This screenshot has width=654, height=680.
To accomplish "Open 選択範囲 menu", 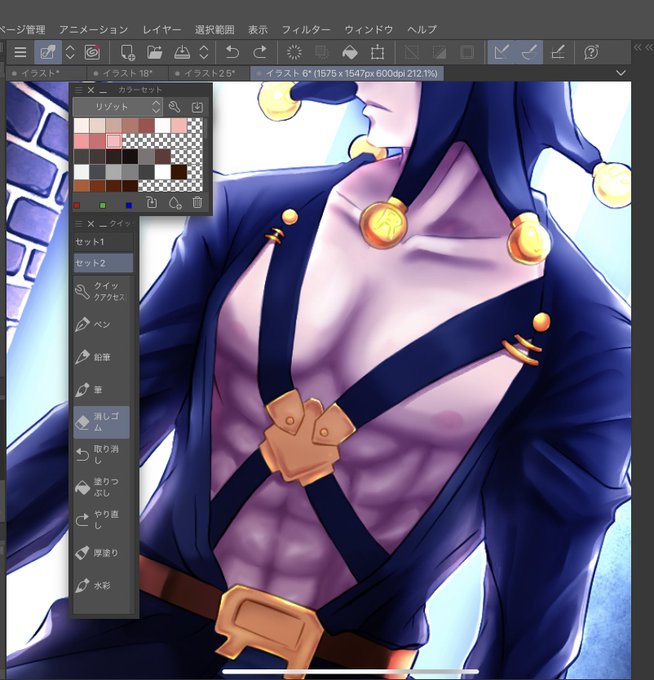I will click(215, 29).
